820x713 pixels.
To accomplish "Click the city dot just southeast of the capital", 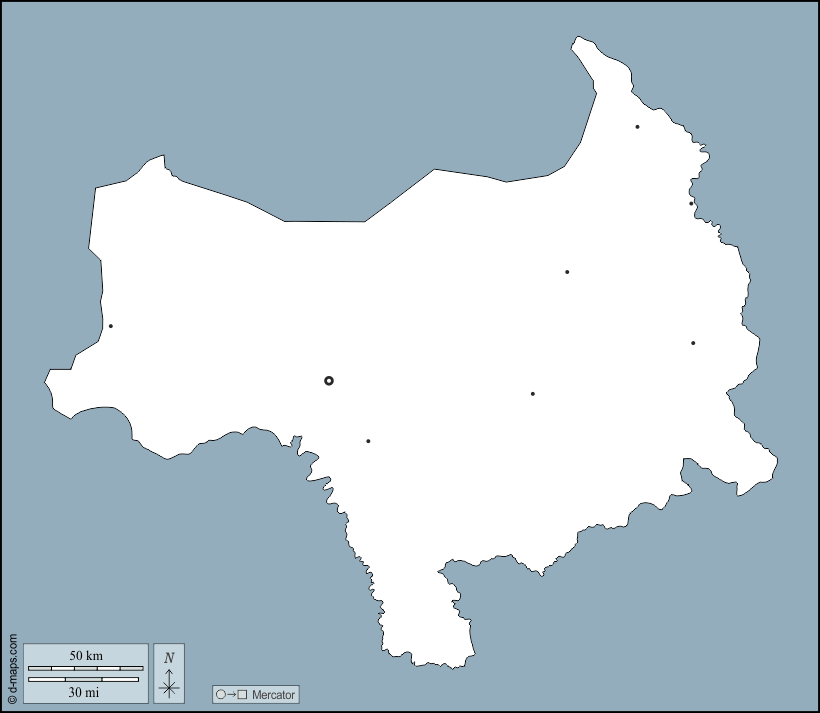I will pyautogui.click(x=368, y=441).
